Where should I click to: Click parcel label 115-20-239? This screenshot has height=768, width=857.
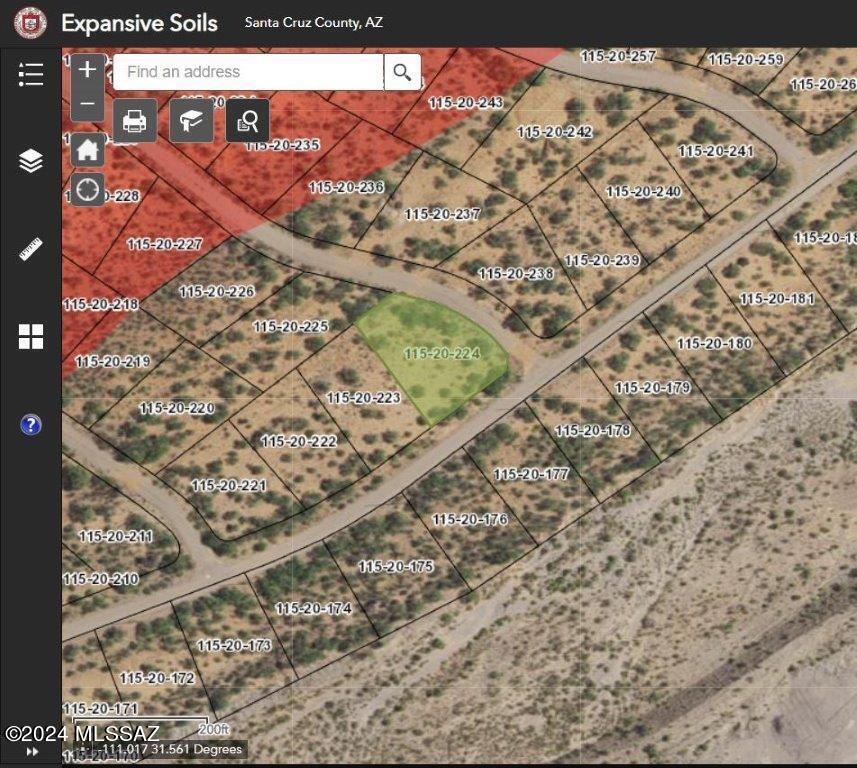(602, 260)
